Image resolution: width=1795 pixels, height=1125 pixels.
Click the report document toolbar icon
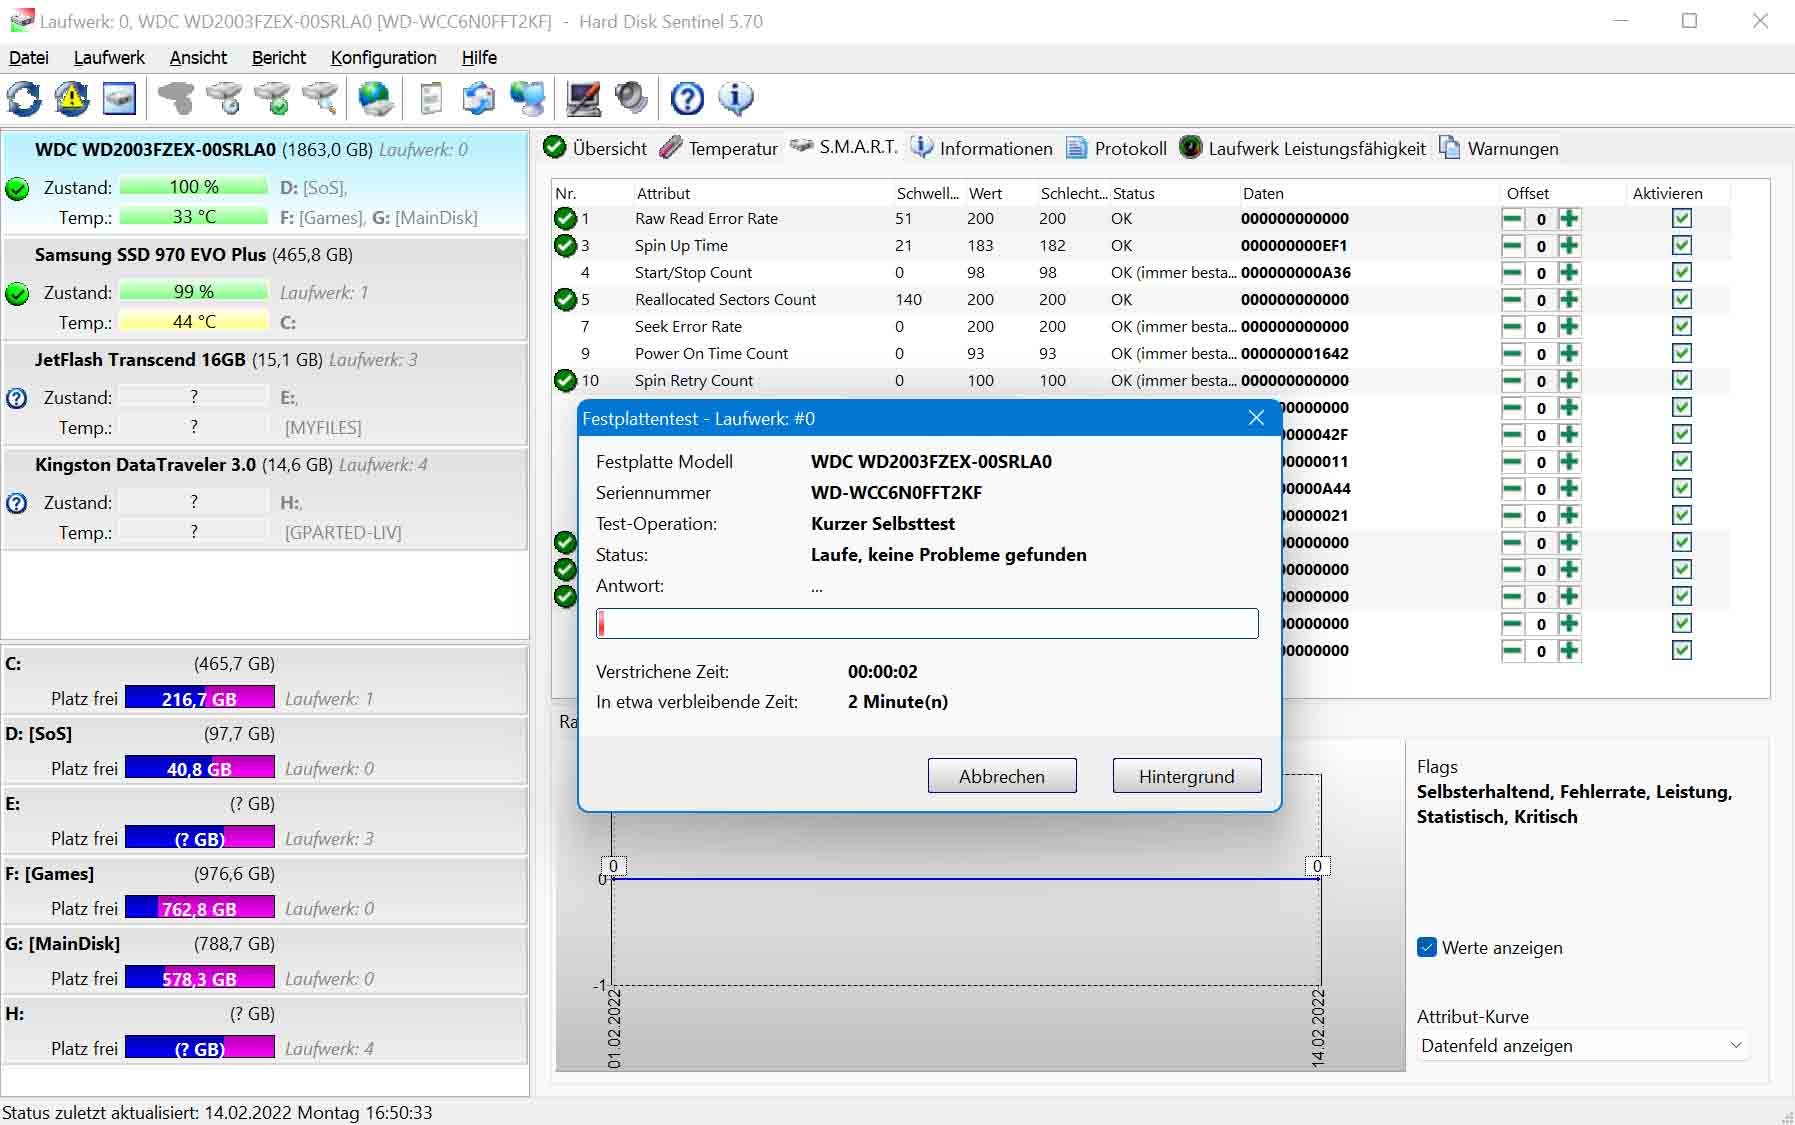coord(431,98)
